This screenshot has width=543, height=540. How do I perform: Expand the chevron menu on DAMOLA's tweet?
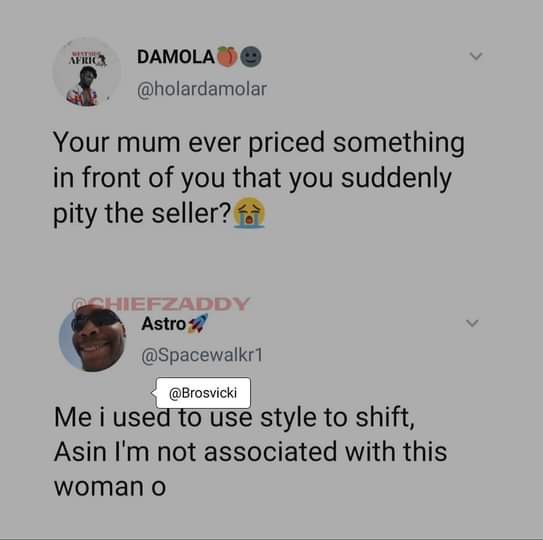click(476, 56)
